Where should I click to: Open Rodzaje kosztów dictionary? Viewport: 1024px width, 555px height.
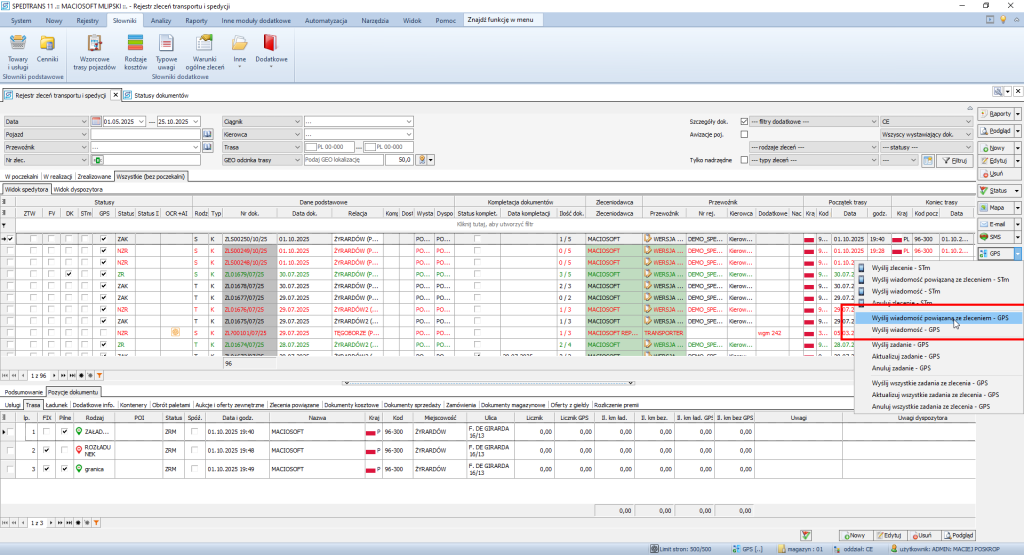pyautogui.click(x=135, y=44)
